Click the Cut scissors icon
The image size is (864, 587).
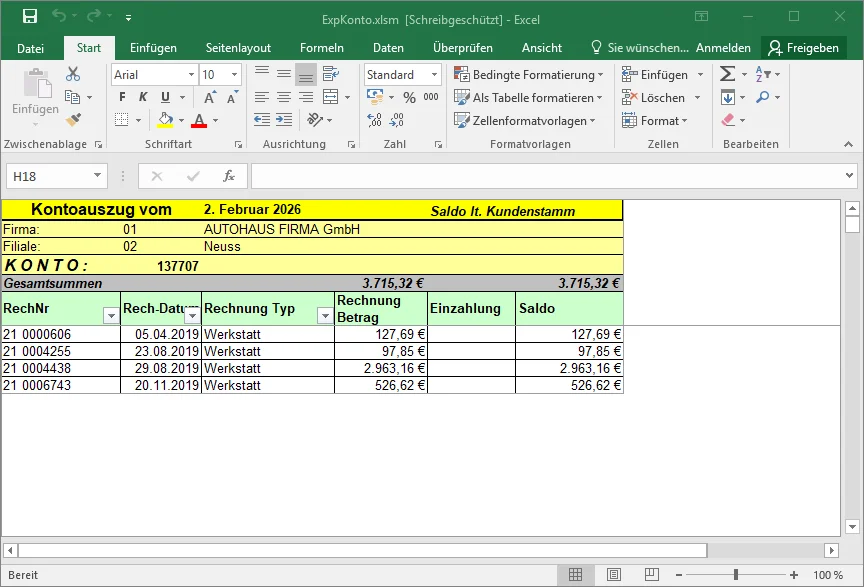73,74
